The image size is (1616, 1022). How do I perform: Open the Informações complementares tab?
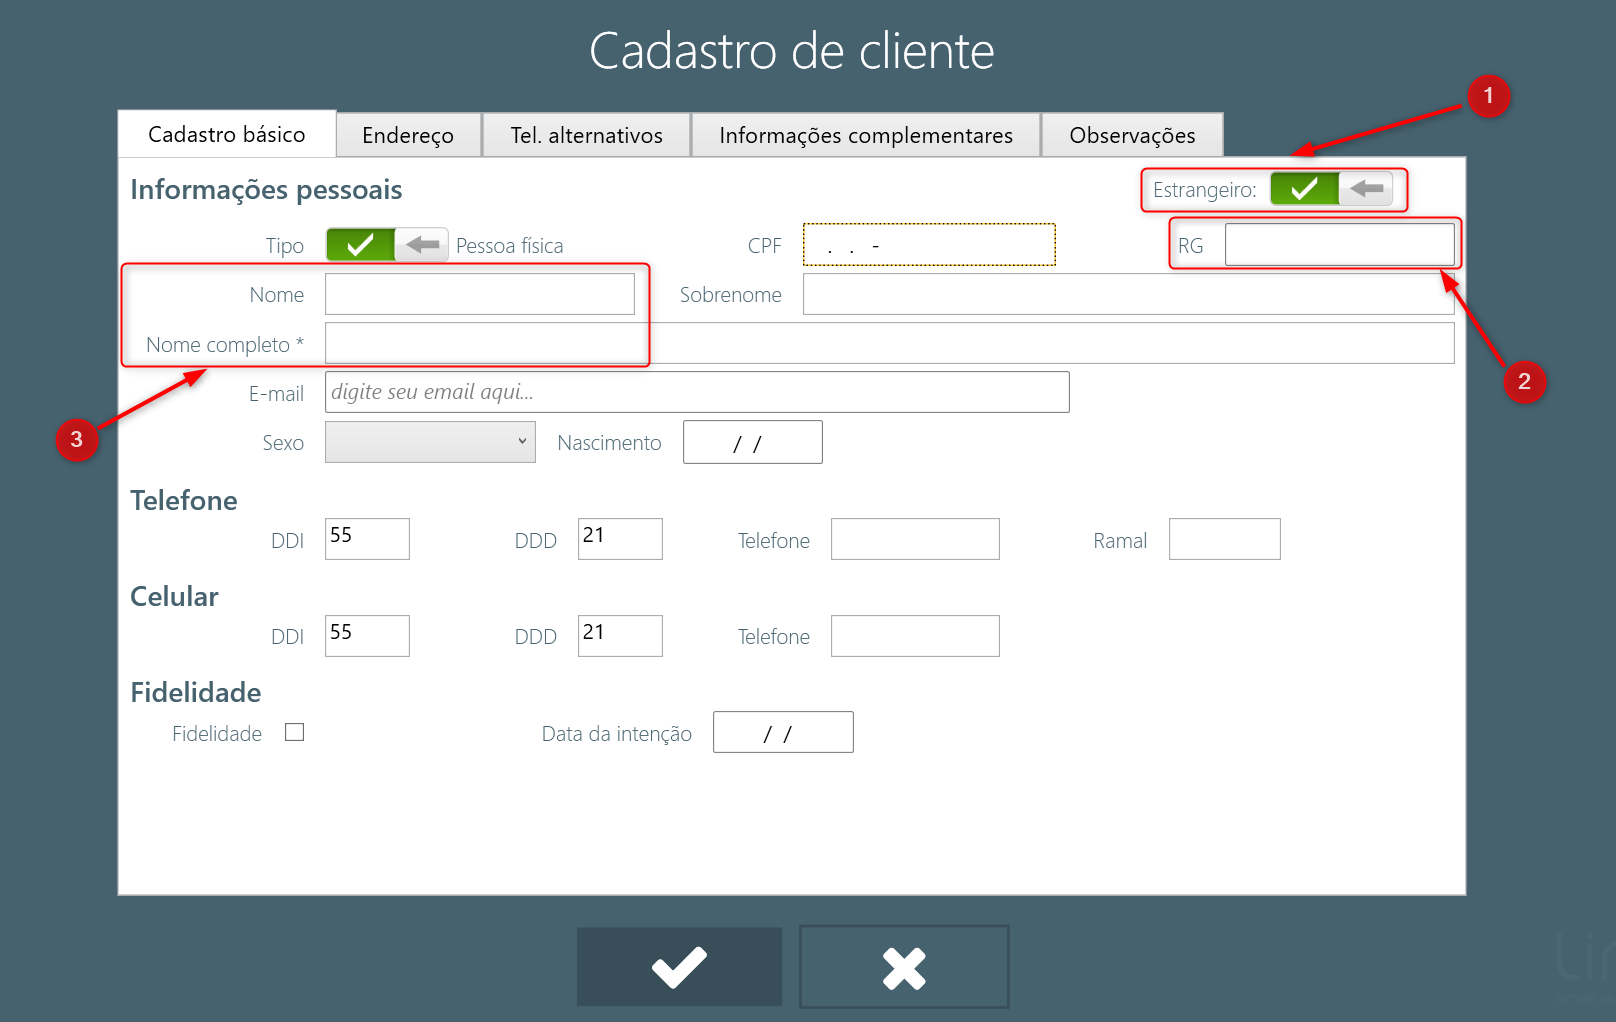coord(866,135)
